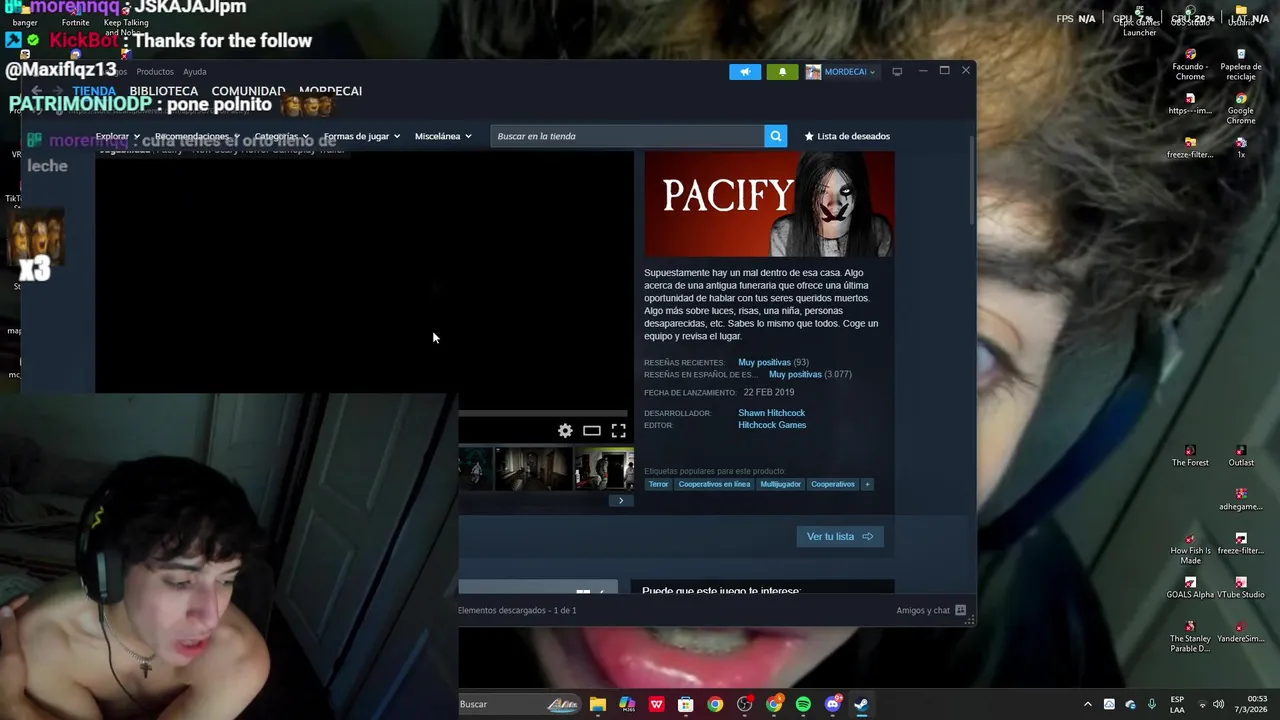Image resolution: width=1280 pixels, height=720 pixels.
Task: Select the yellow room screenshot thumbnail
Action: 604,469
